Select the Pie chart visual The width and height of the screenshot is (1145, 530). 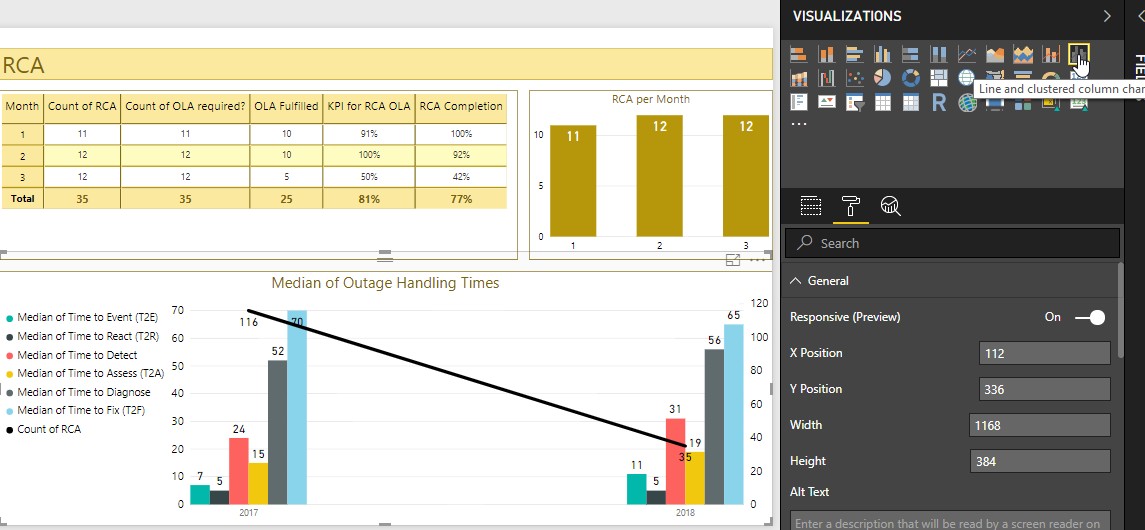(883, 77)
